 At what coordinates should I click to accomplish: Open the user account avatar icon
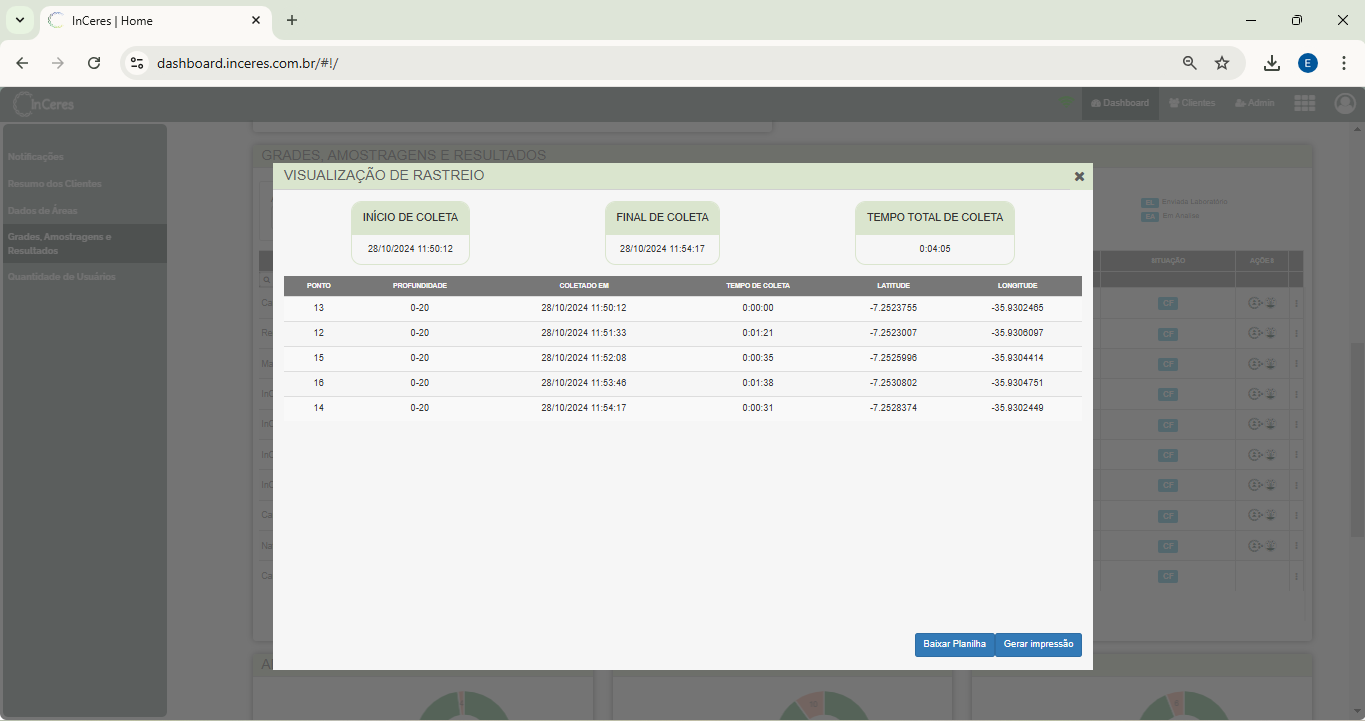(1345, 103)
